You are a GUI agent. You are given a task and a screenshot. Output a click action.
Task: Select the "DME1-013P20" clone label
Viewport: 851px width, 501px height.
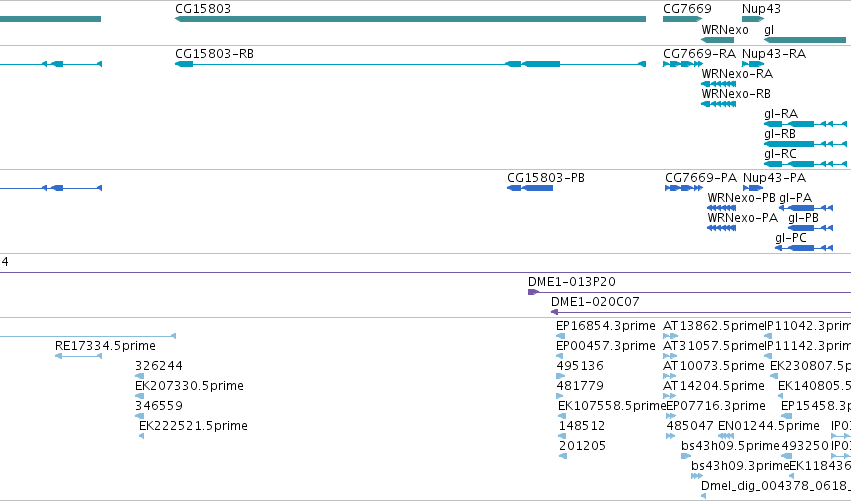point(571,282)
